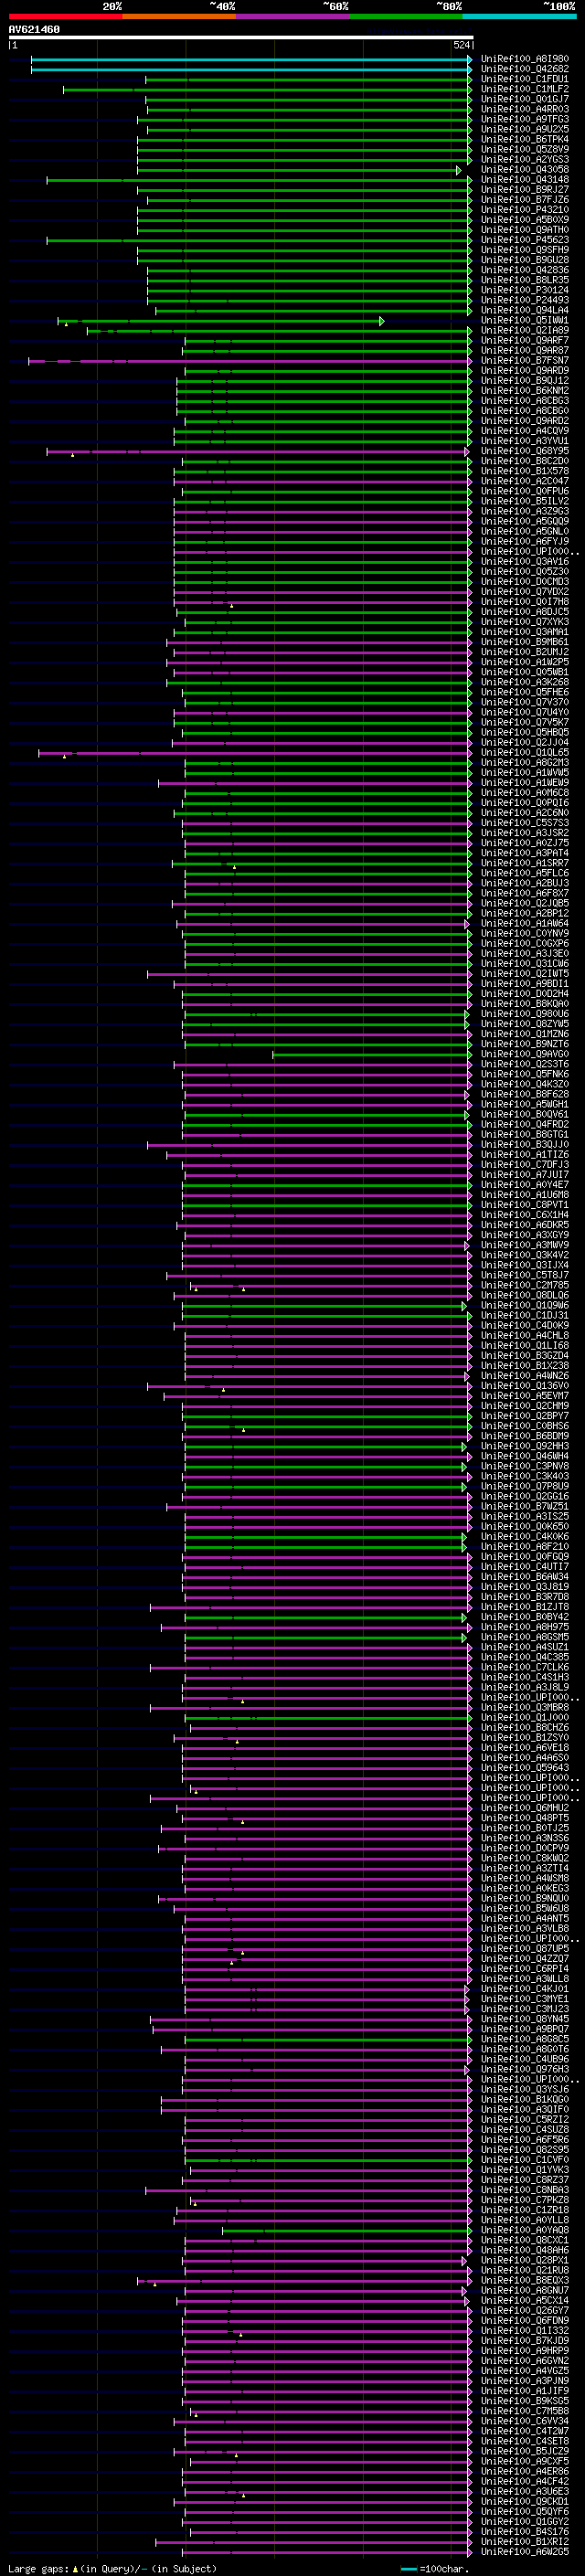Screen dimensions: 585x2576
Task: Open the UniRef100_B7FSN7 entry
Action: (x=525, y=361)
